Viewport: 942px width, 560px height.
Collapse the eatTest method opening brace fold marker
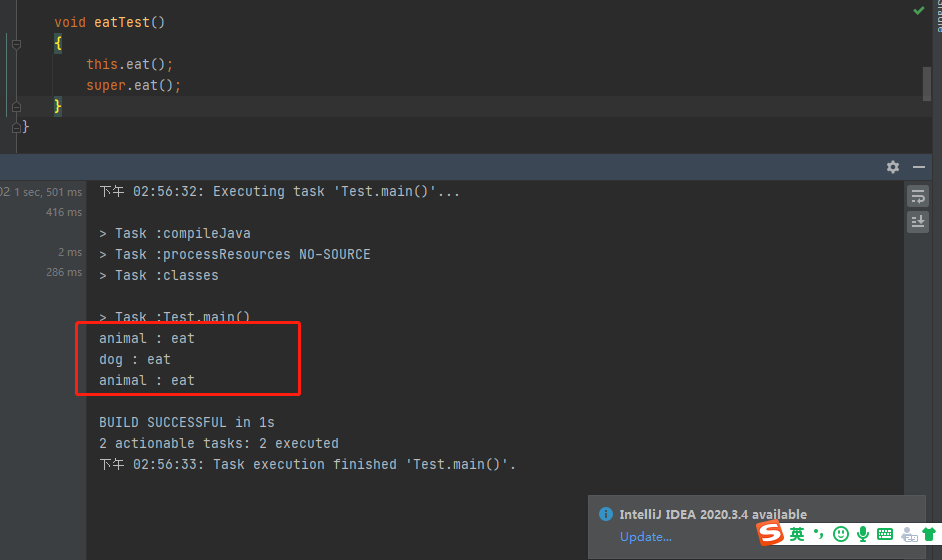click(x=16, y=44)
